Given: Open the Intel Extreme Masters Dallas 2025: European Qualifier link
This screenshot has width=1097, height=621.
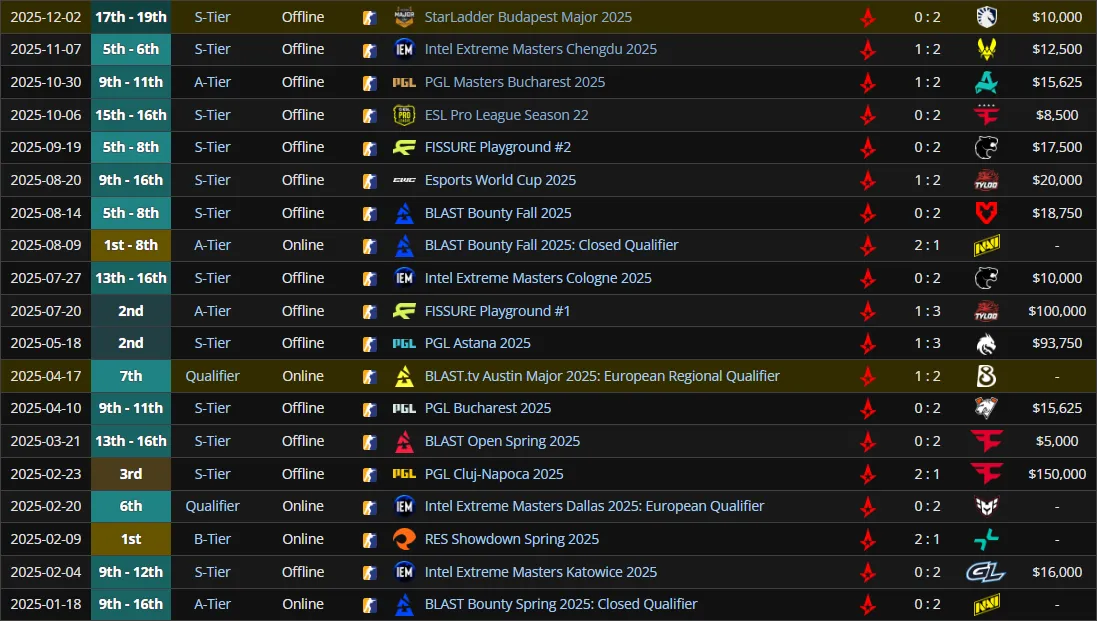Looking at the screenshot, I should (595, 506).
